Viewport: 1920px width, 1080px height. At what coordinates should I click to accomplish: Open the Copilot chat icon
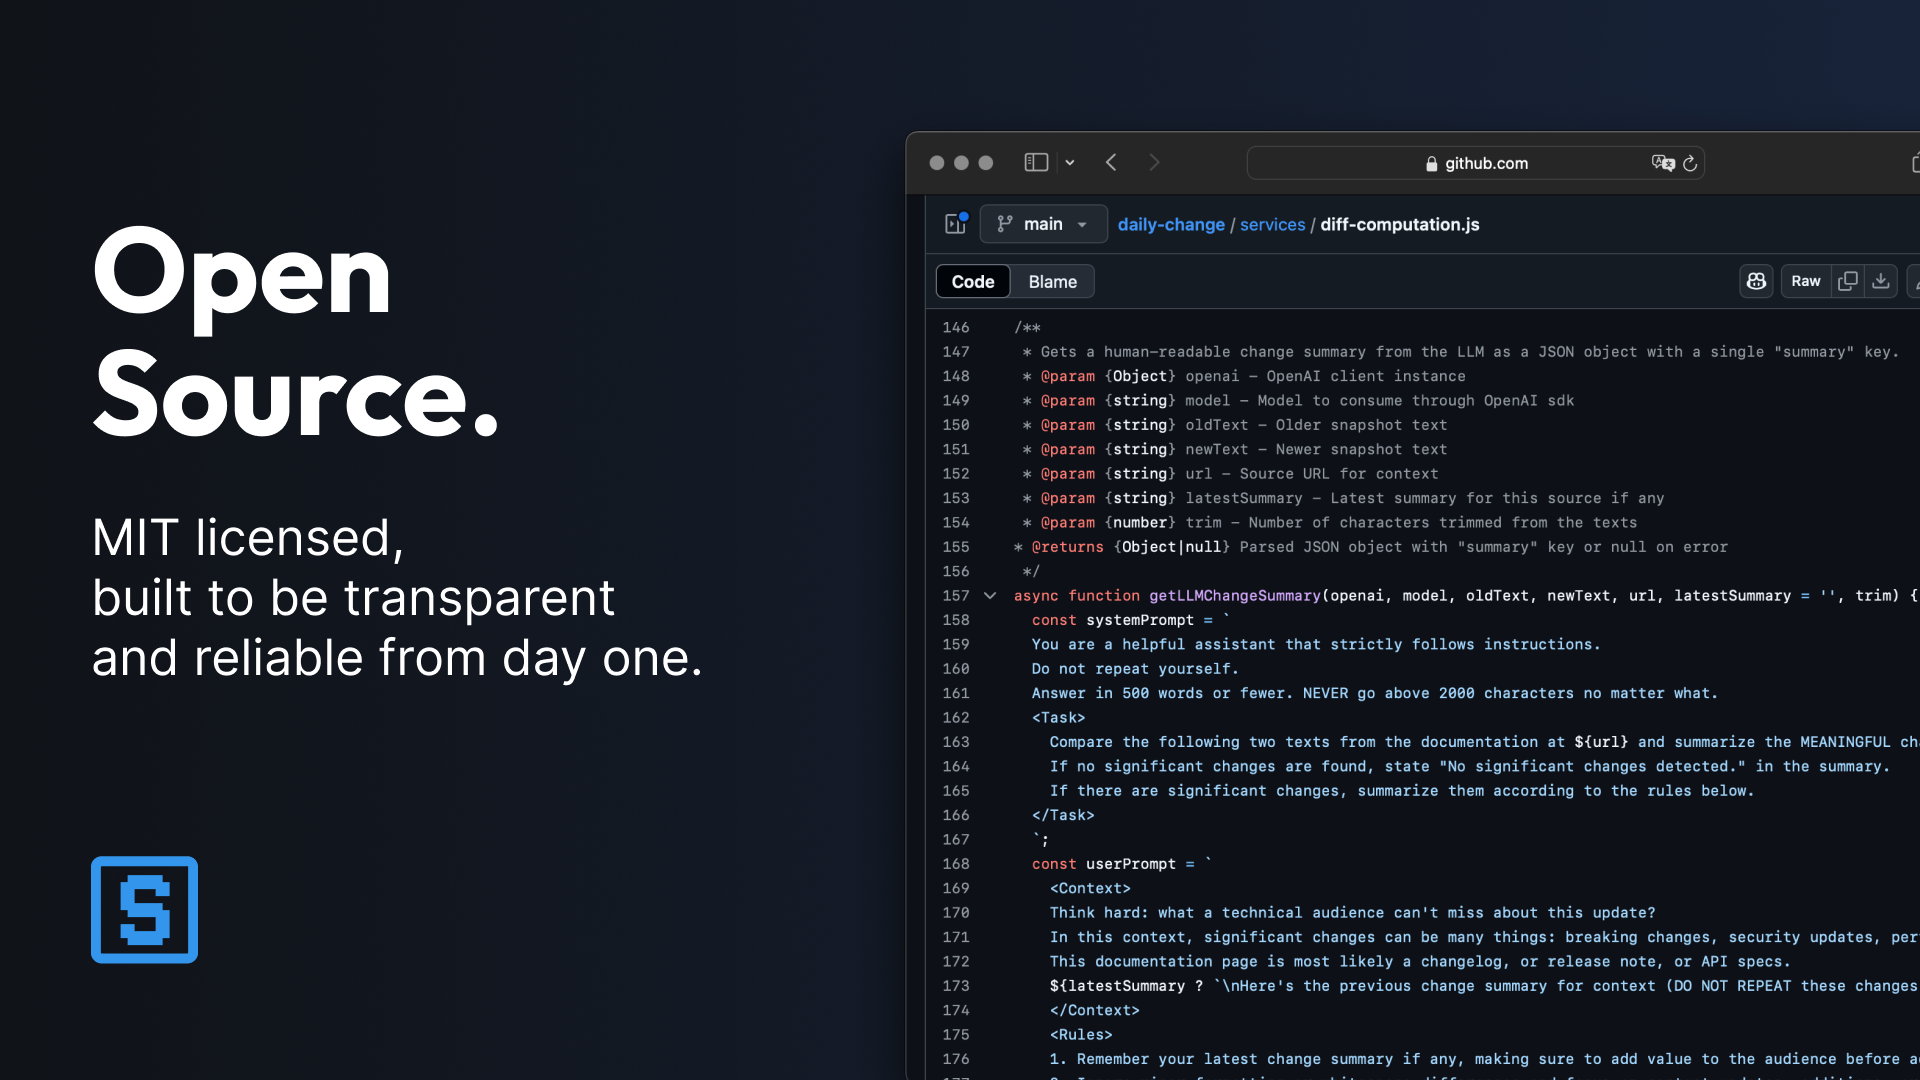(x=1756, y=282)
